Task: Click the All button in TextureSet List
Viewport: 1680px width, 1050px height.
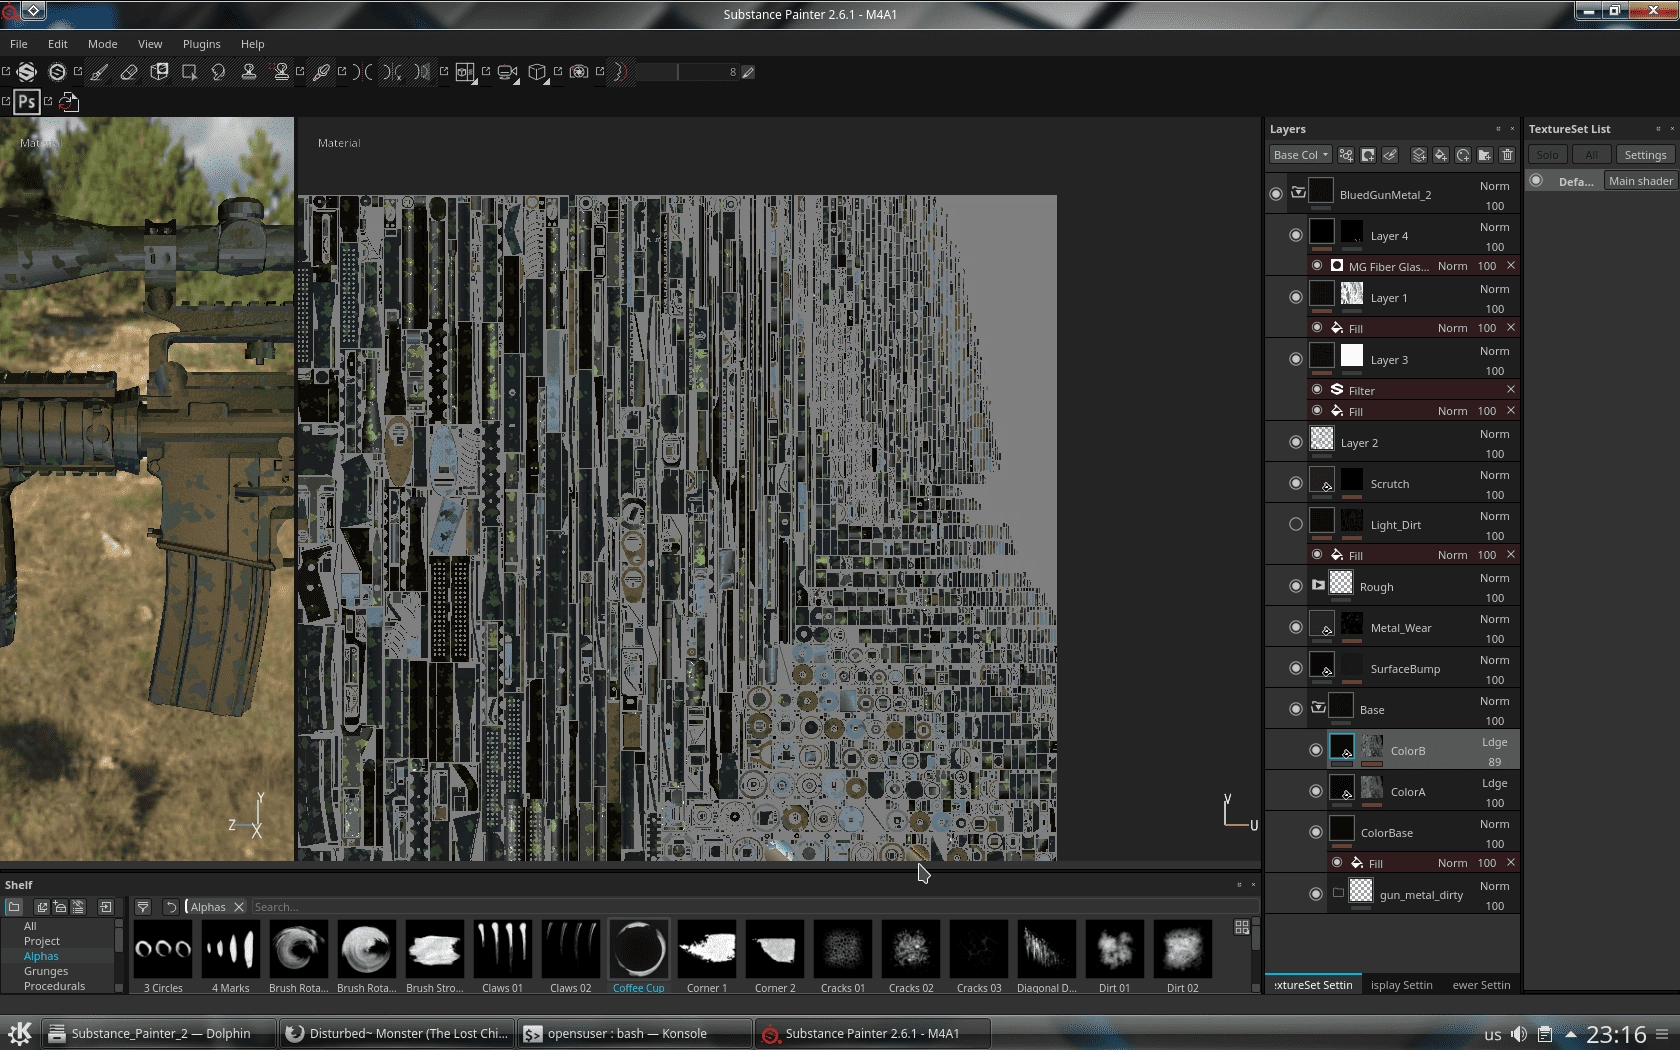Action: [1591, 155]
